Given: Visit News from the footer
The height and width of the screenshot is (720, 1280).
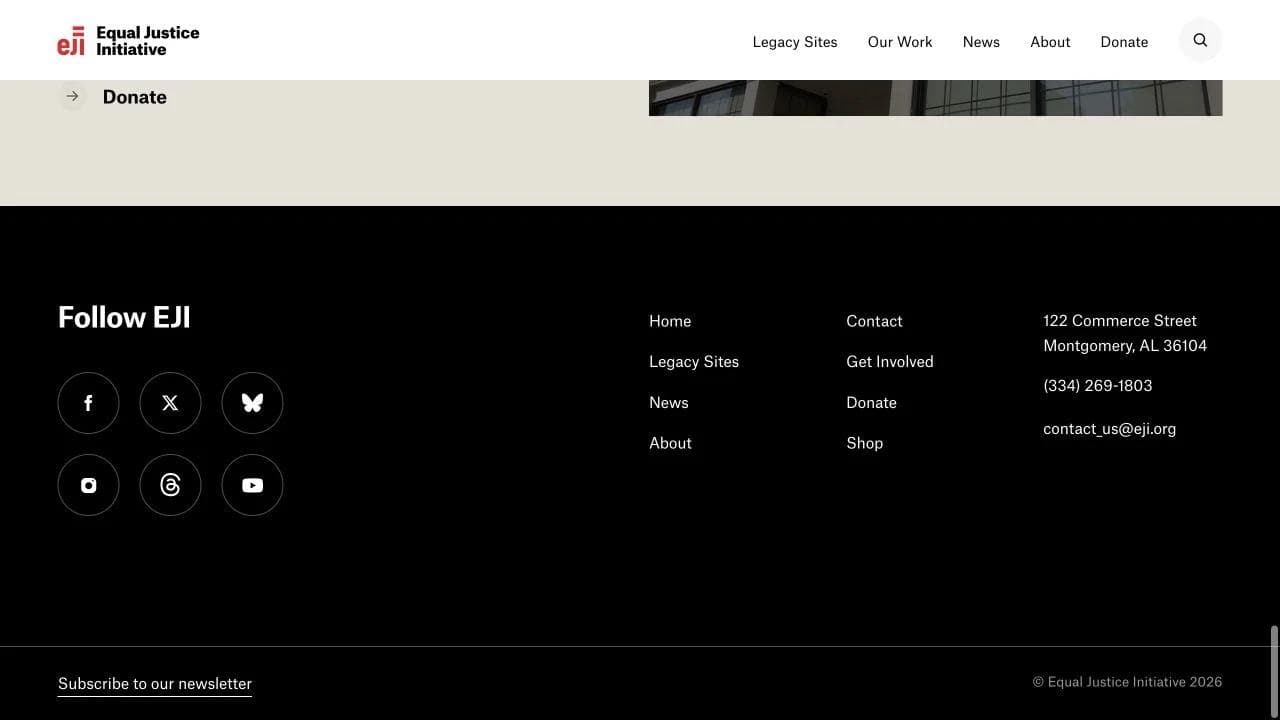Looking at the screenshot, I should coord(669,403).
